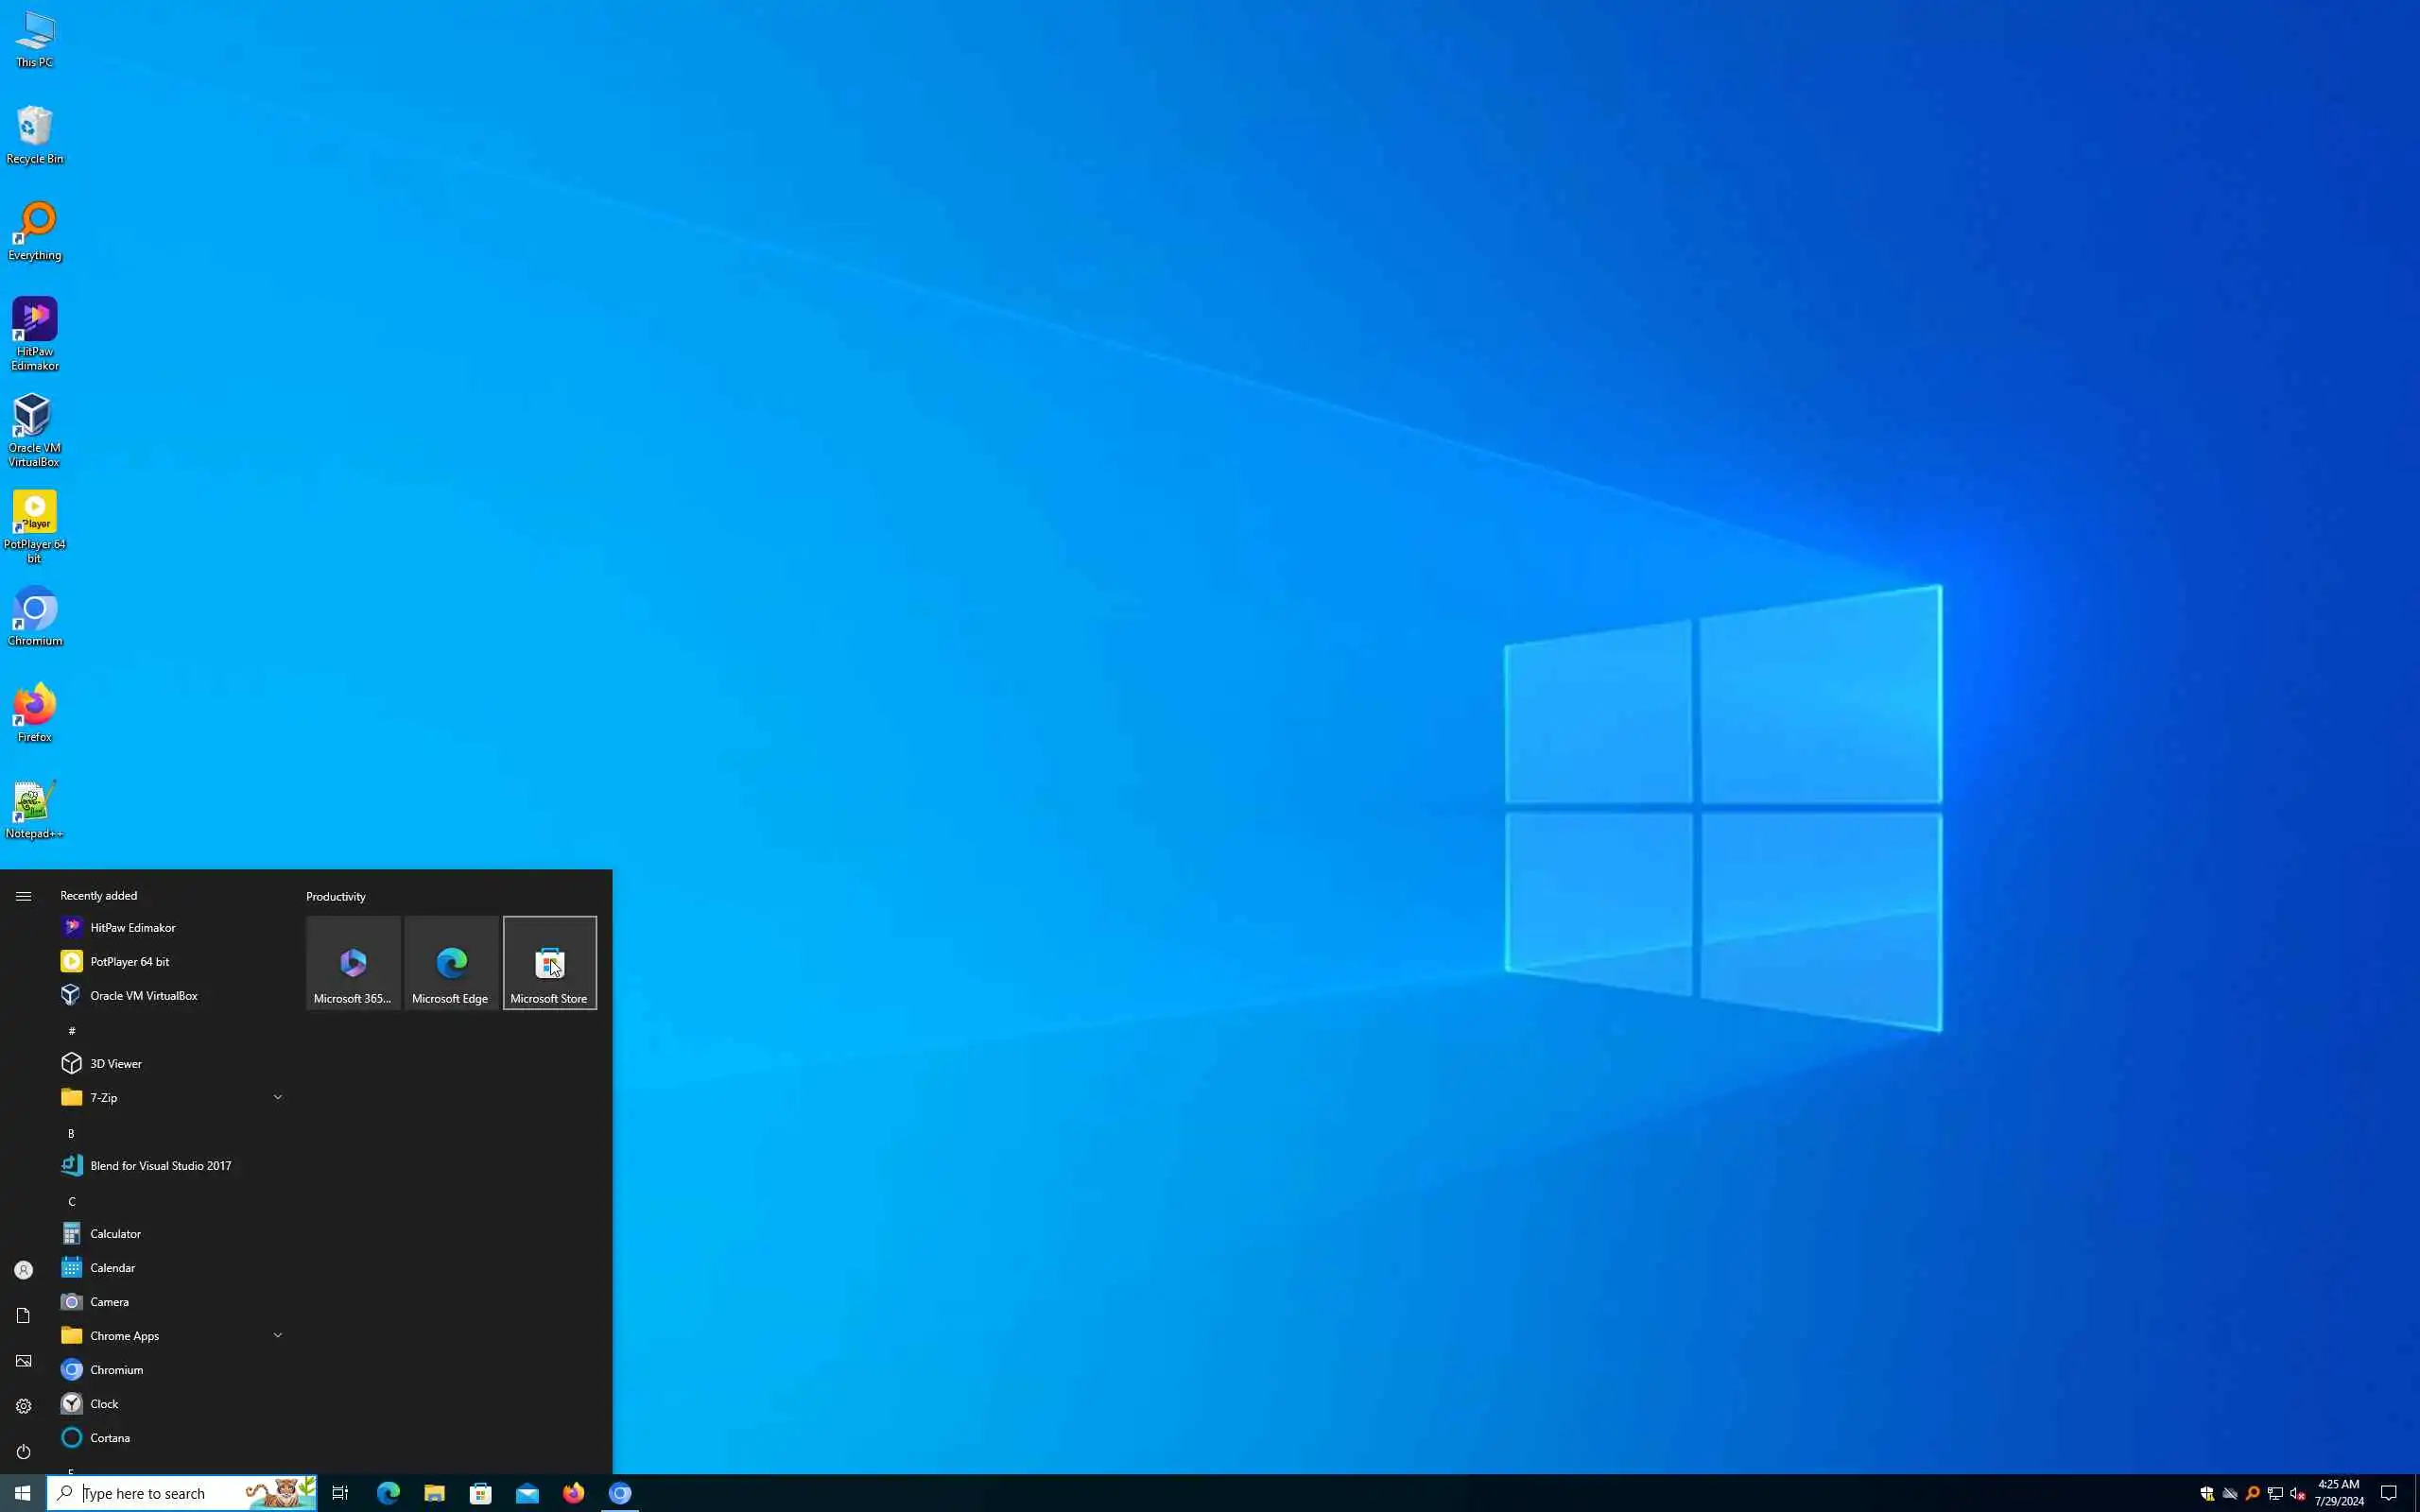This screenshot has height=1512, width=2420.
Task: Expand the Start hamburger menu
Action: pos(23,896)
